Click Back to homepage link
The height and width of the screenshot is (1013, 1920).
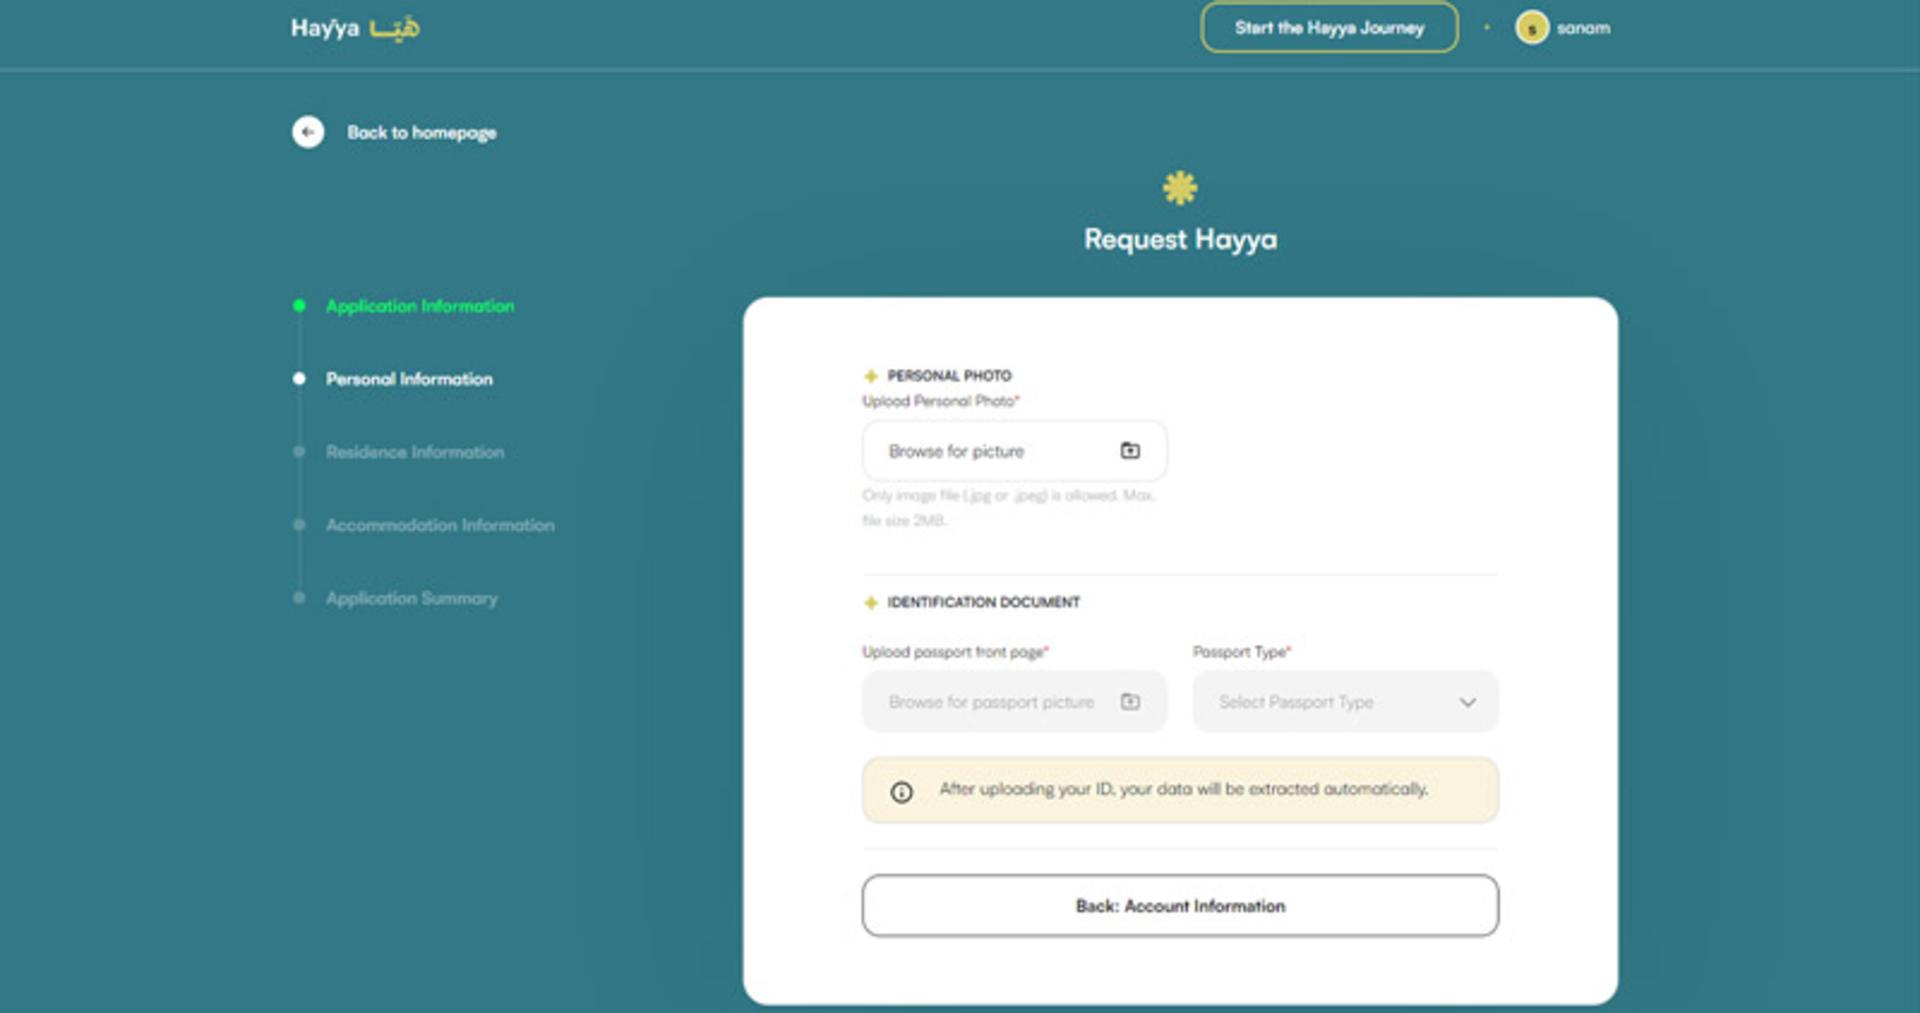(x=421, y=132)
